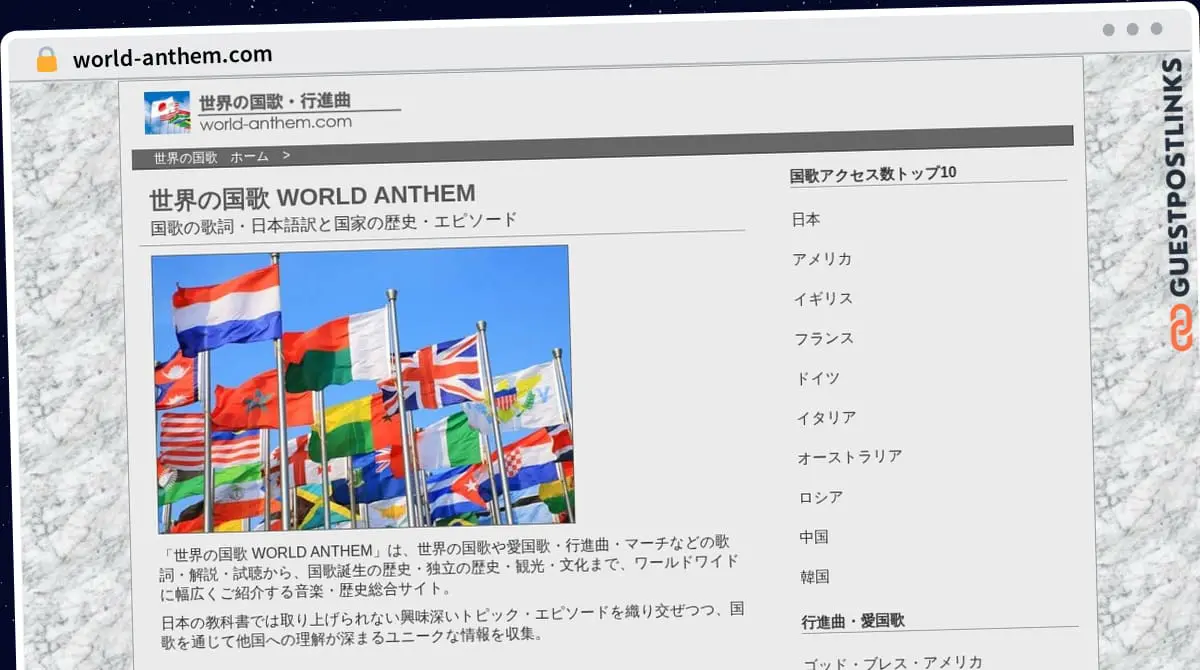Open the ドイツ anthem link

818,378
